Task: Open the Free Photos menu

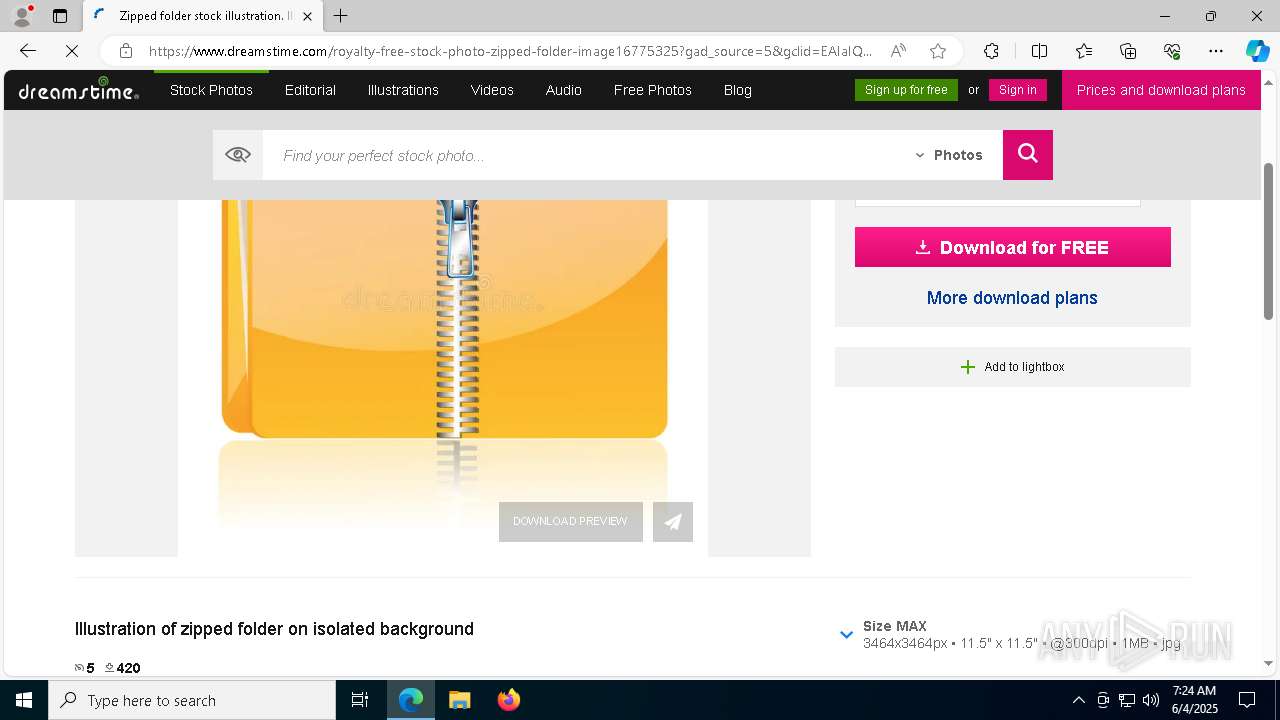Action: (653, 90)
